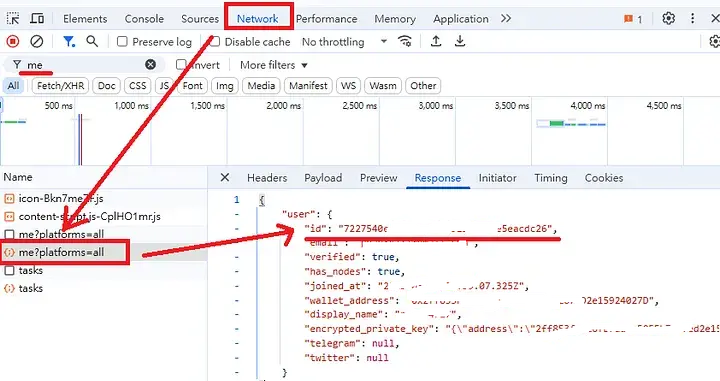Switch to the Elements tab
The image size is (720, 381).
[x=85, y=19]
